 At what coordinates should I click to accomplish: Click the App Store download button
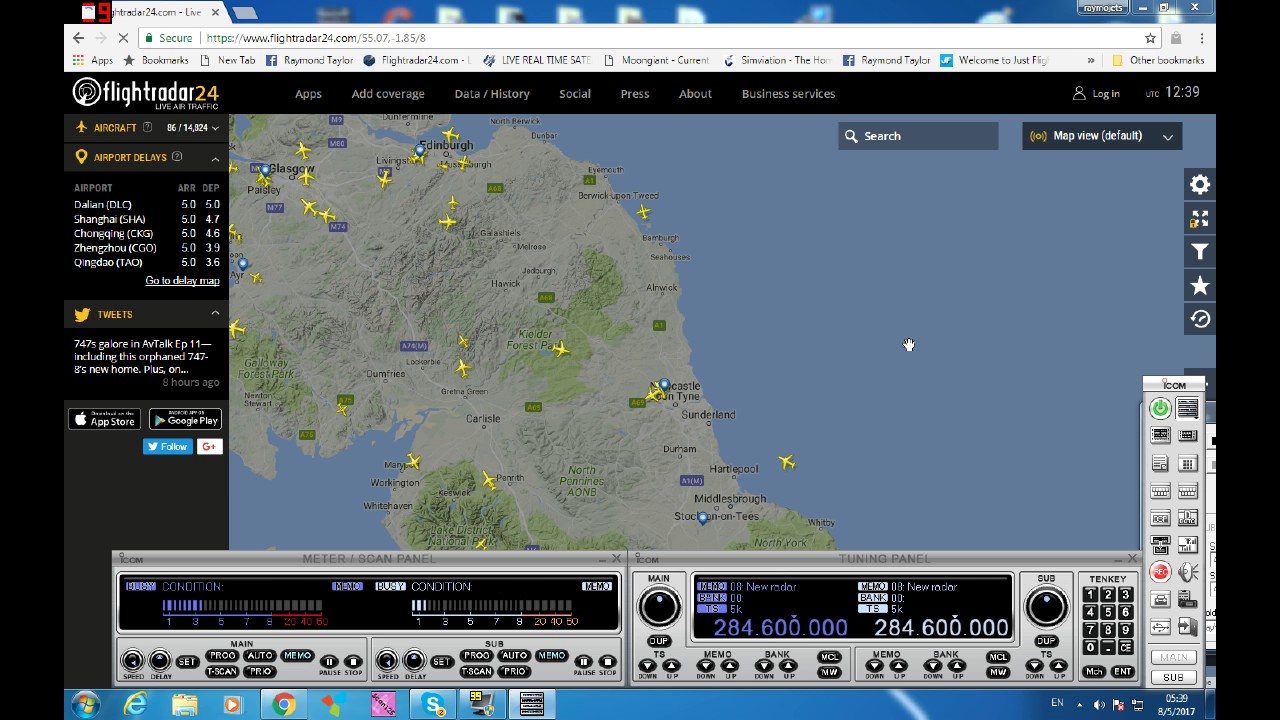click(105, 419)
